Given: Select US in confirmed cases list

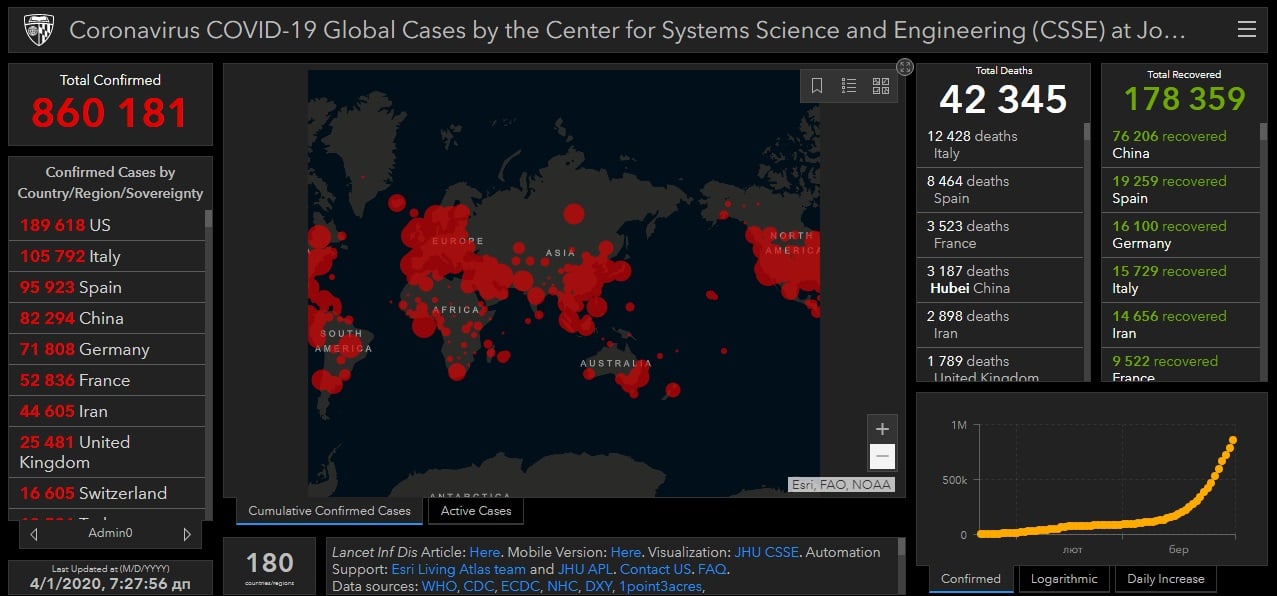Looking at the screenshot, I should coord(107,225).
